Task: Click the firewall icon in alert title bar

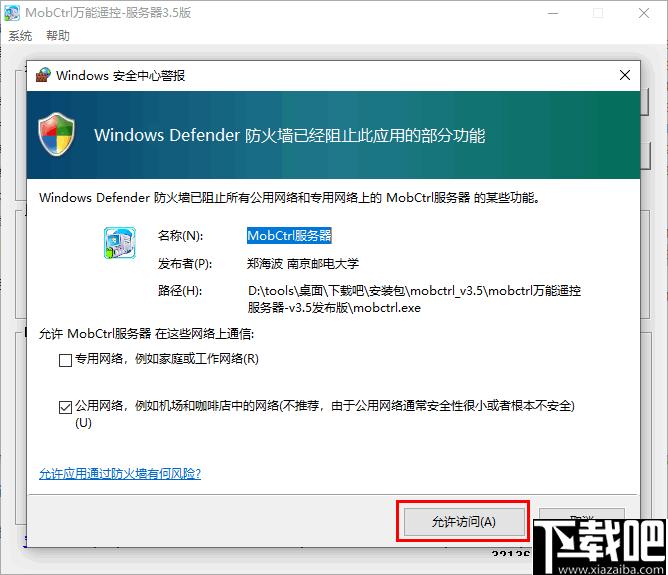Action: click(43, 75)
